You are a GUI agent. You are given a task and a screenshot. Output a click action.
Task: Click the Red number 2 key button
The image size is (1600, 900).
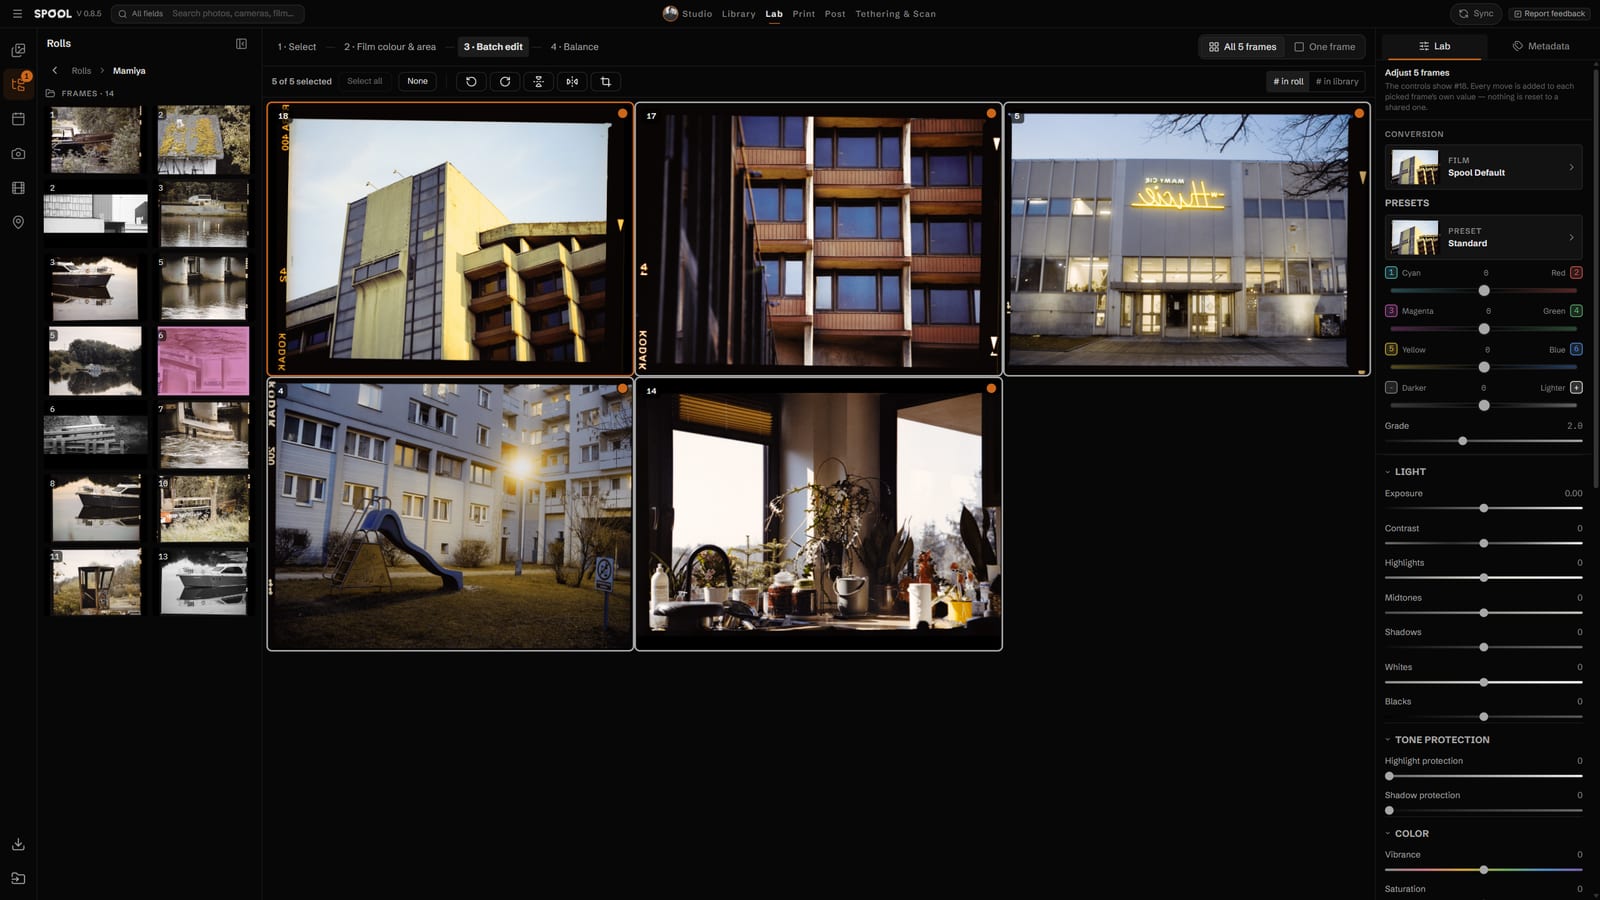point(1576,273)
